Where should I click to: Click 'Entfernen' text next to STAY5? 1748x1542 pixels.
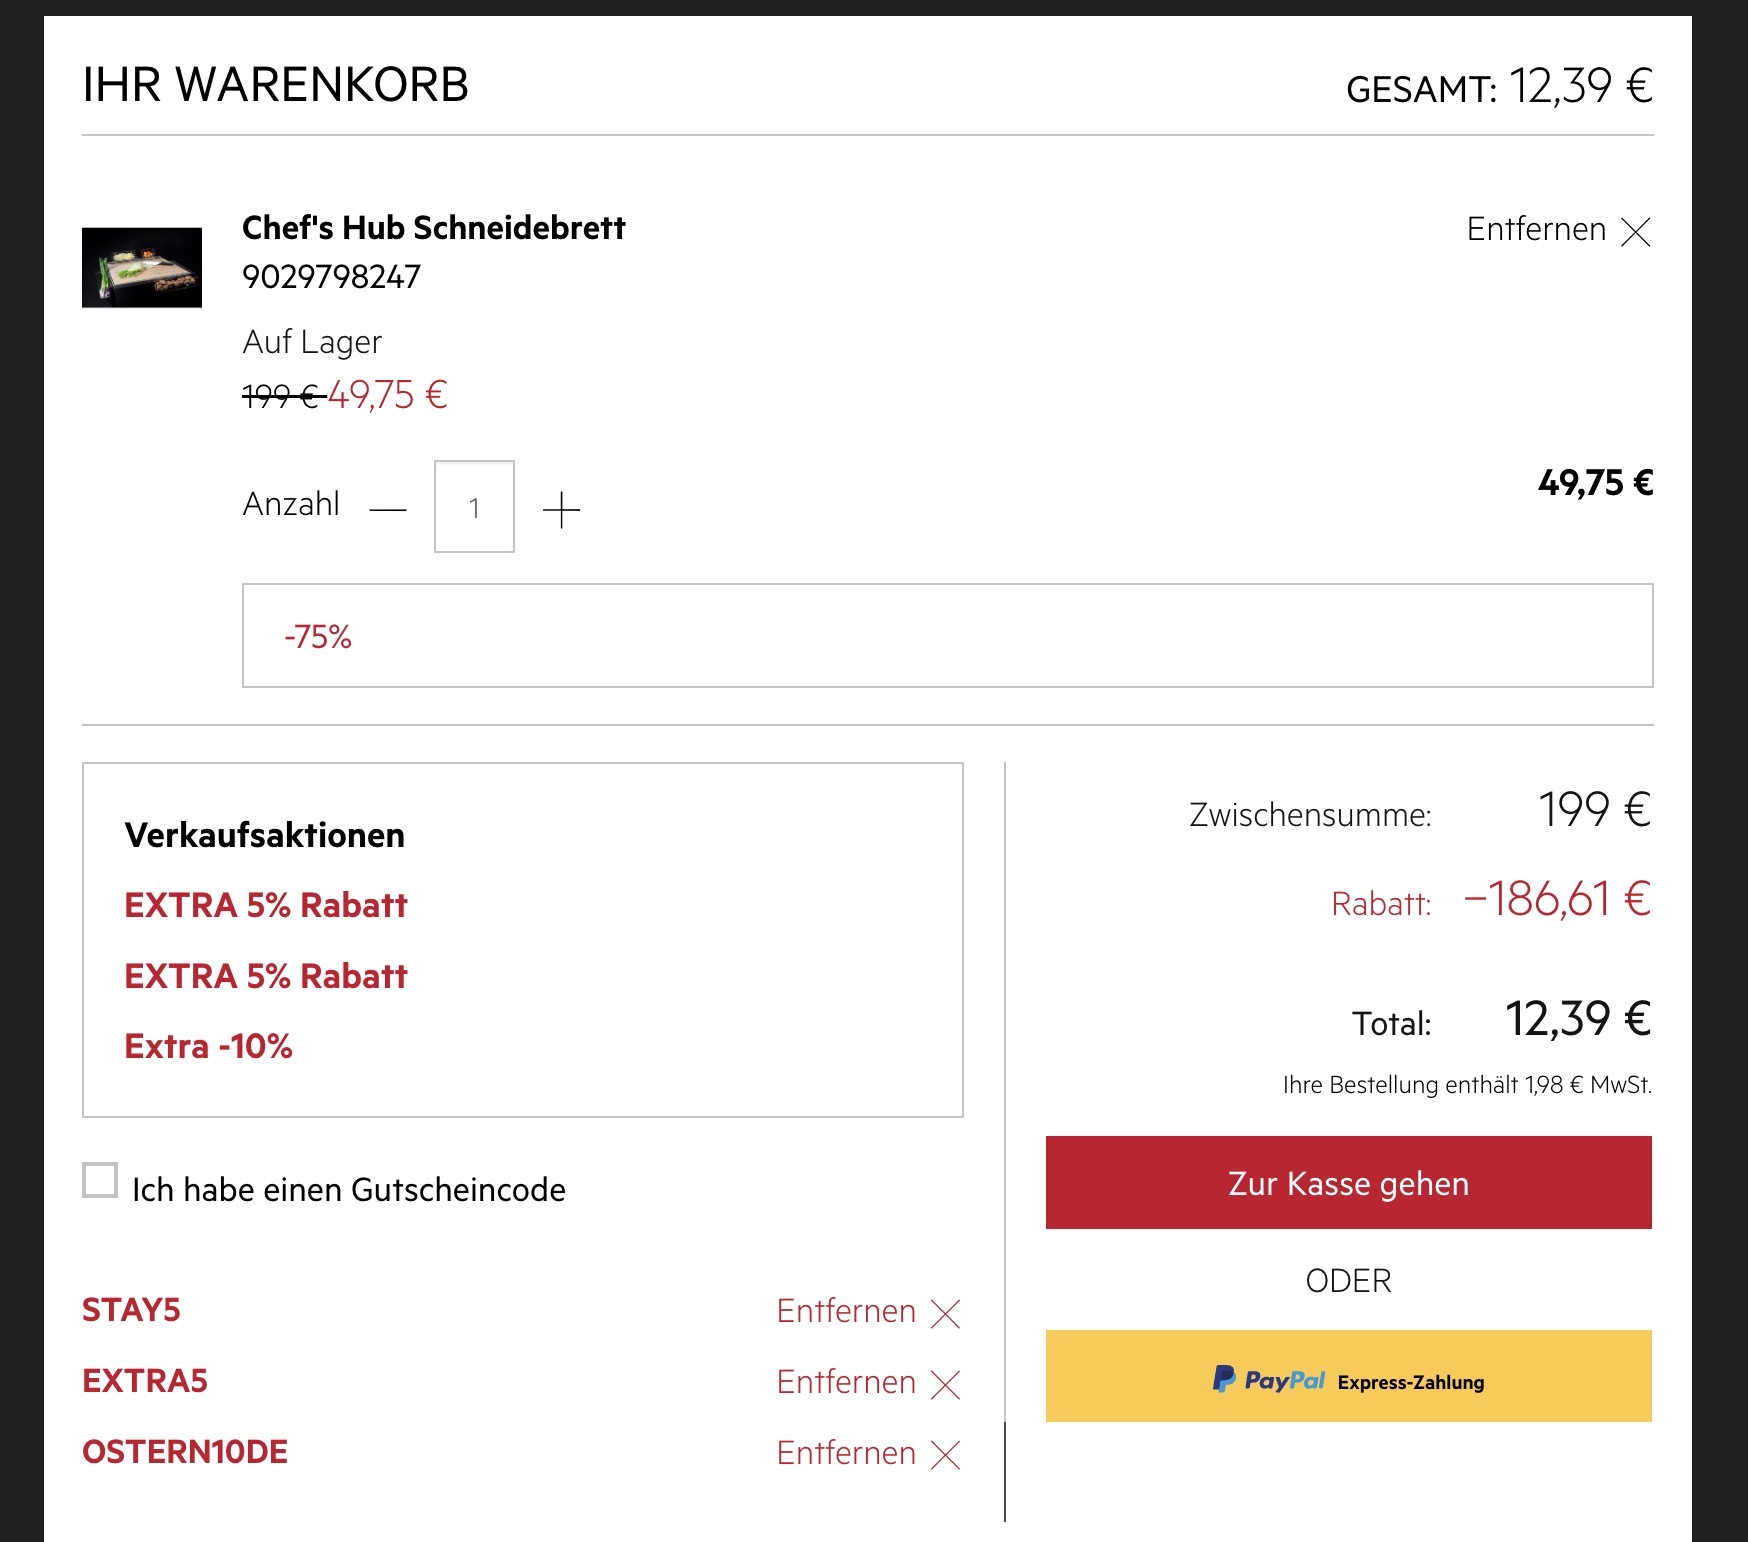[x=846, y=1311]
